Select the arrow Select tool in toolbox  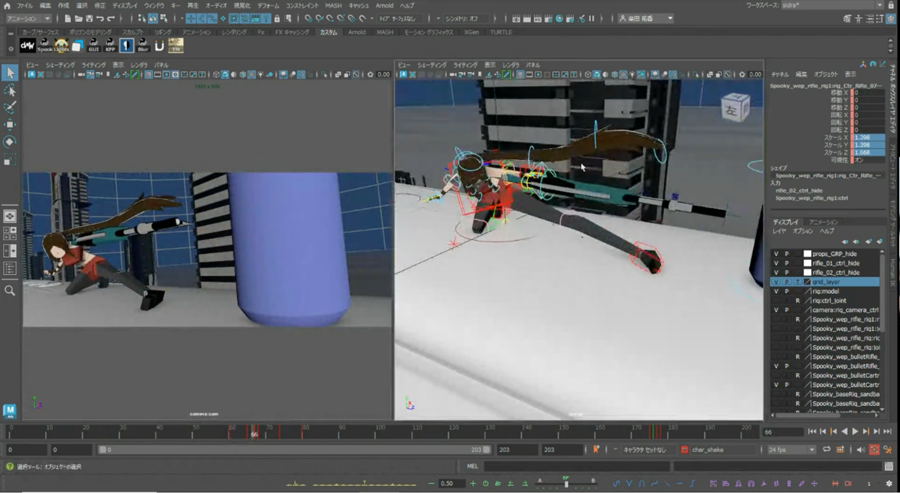[10, 72]
